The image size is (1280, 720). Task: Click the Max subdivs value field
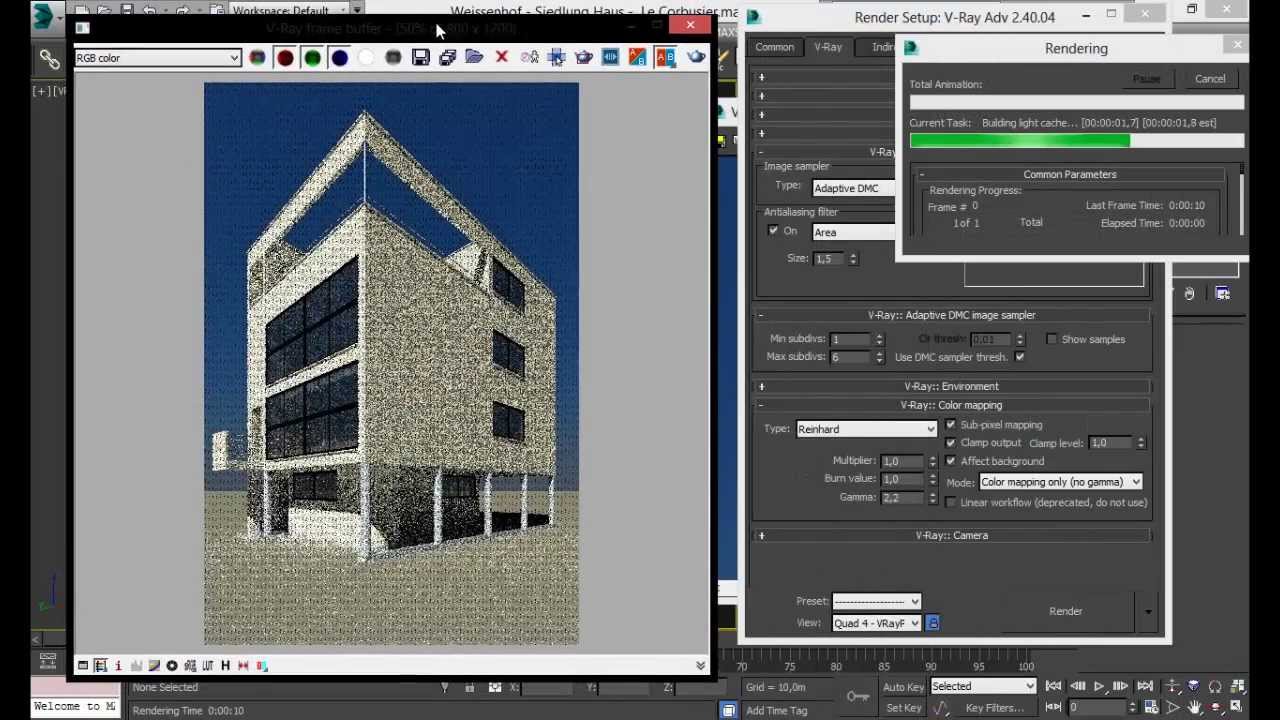[849, 357]
